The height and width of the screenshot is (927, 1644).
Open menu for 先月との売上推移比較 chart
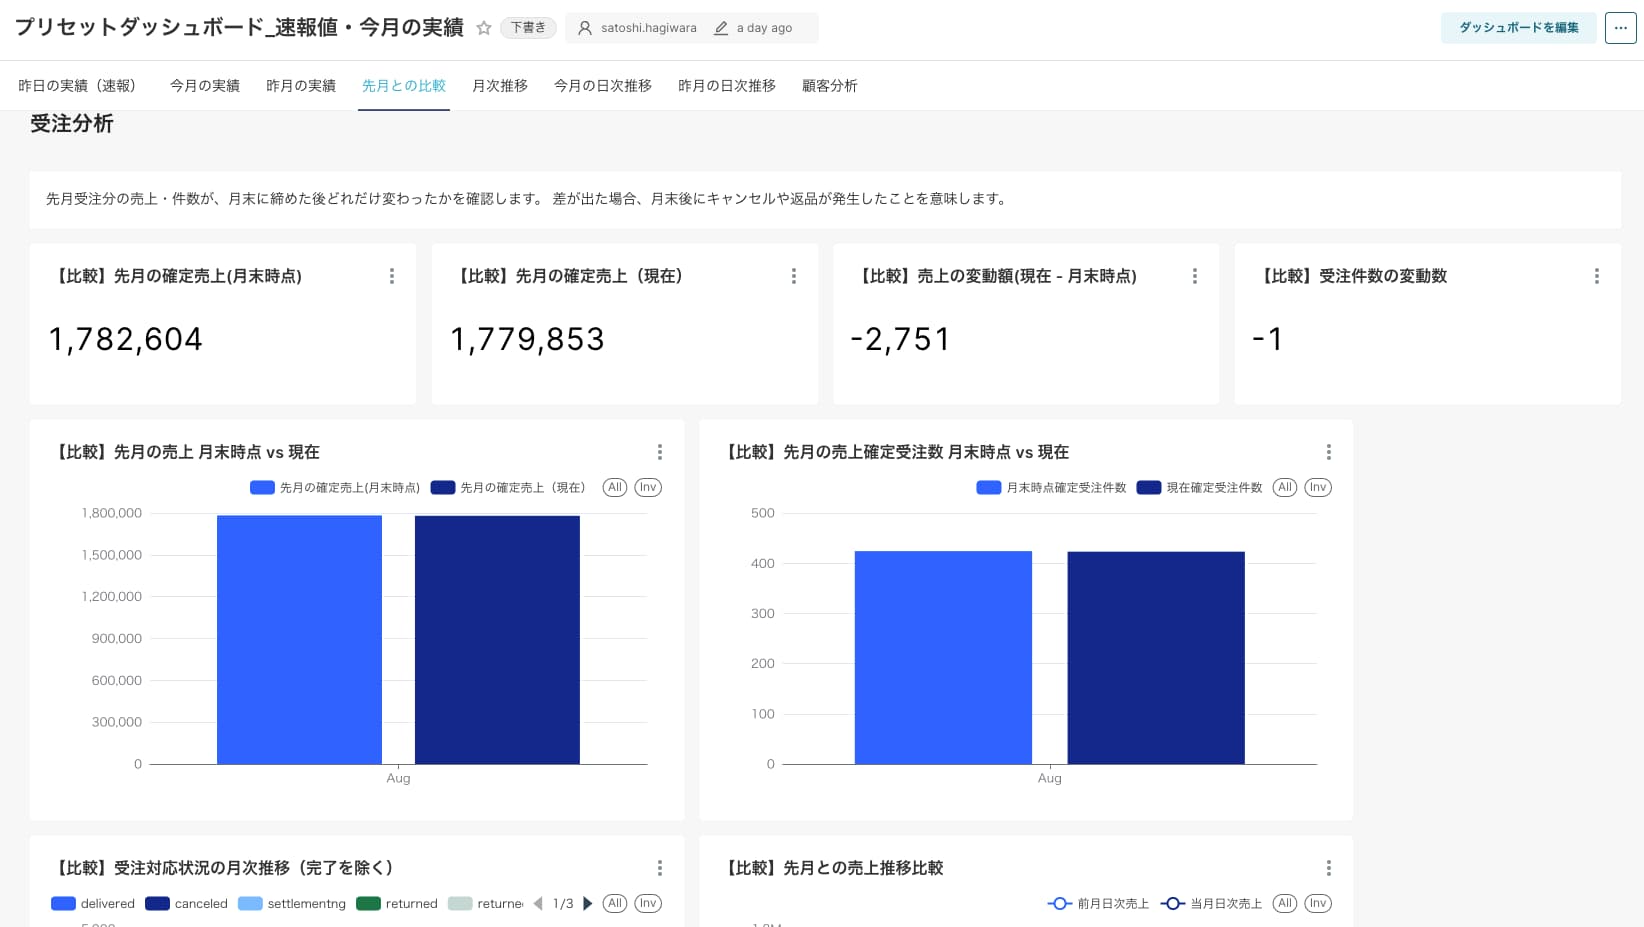coord(1329,868)
